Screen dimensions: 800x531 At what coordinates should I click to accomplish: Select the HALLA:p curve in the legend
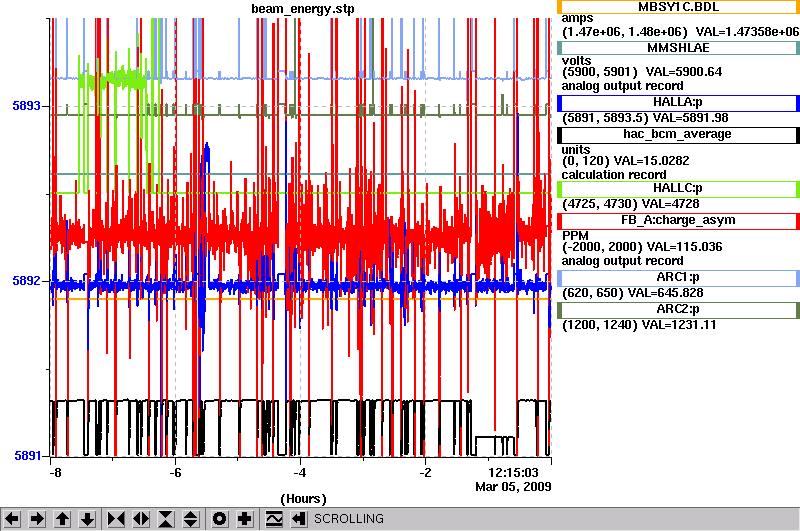pos(678,103)
